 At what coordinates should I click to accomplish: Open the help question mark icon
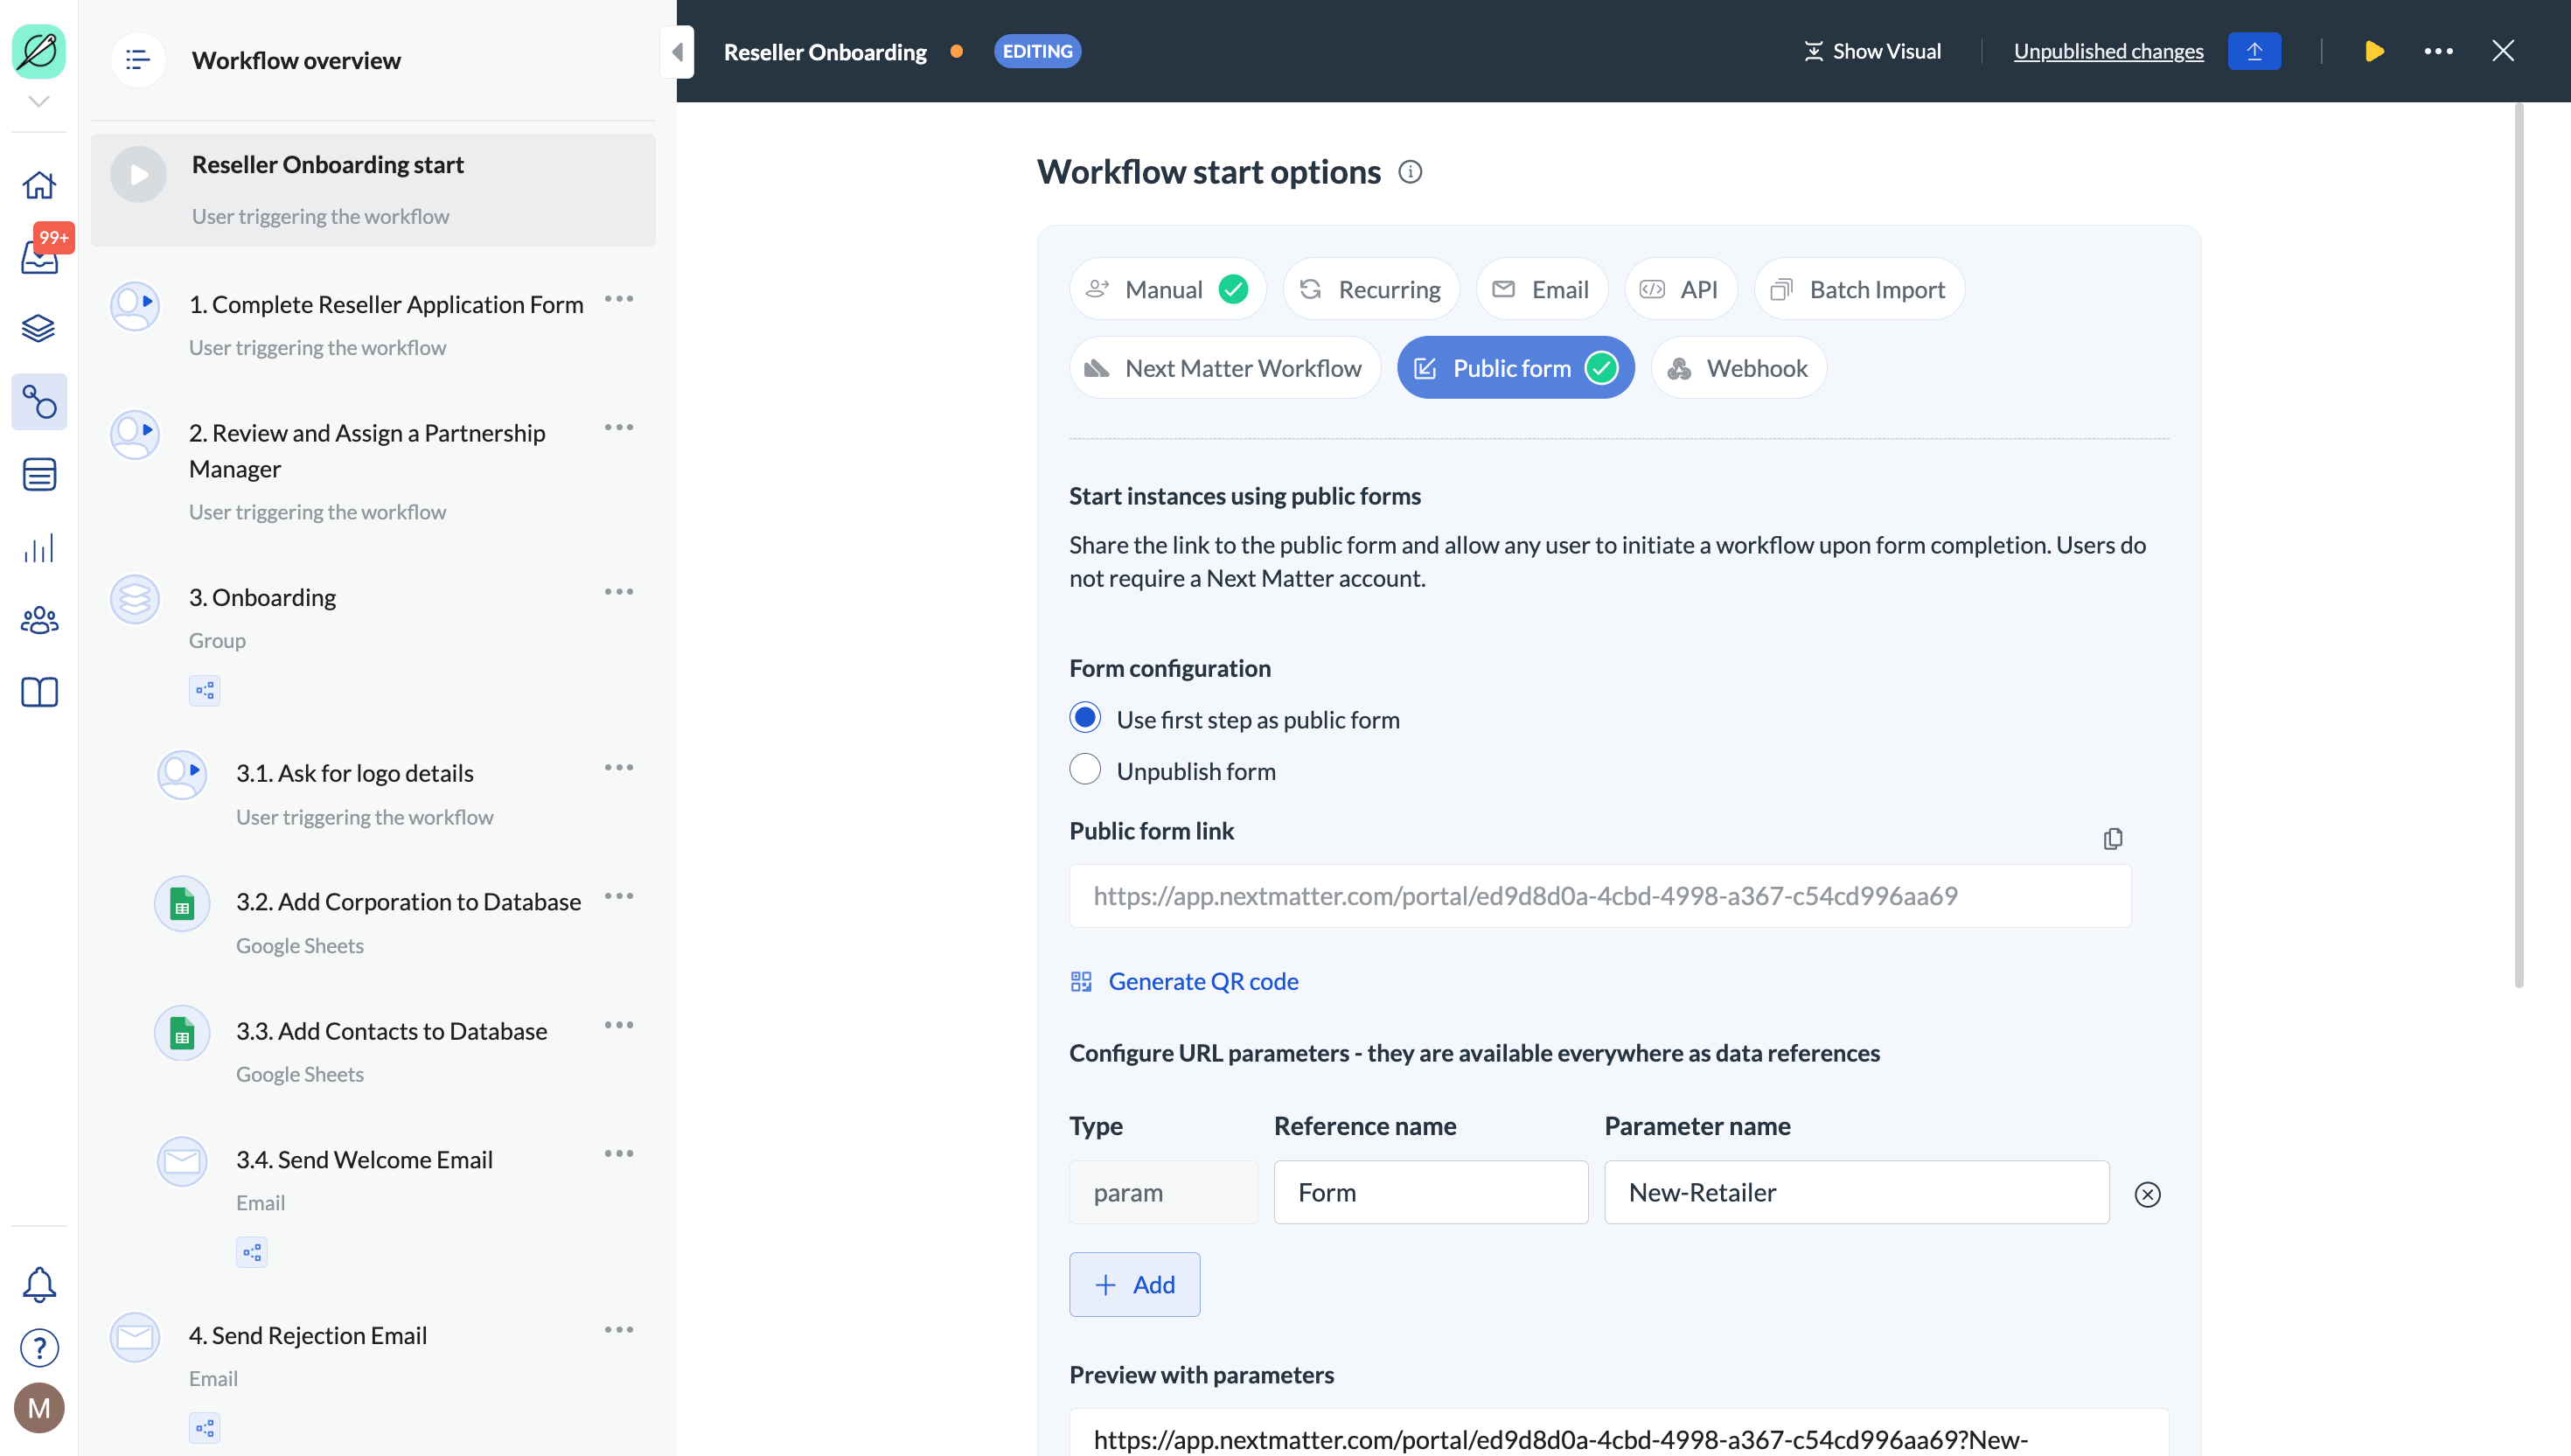(x=39, y=1348)
